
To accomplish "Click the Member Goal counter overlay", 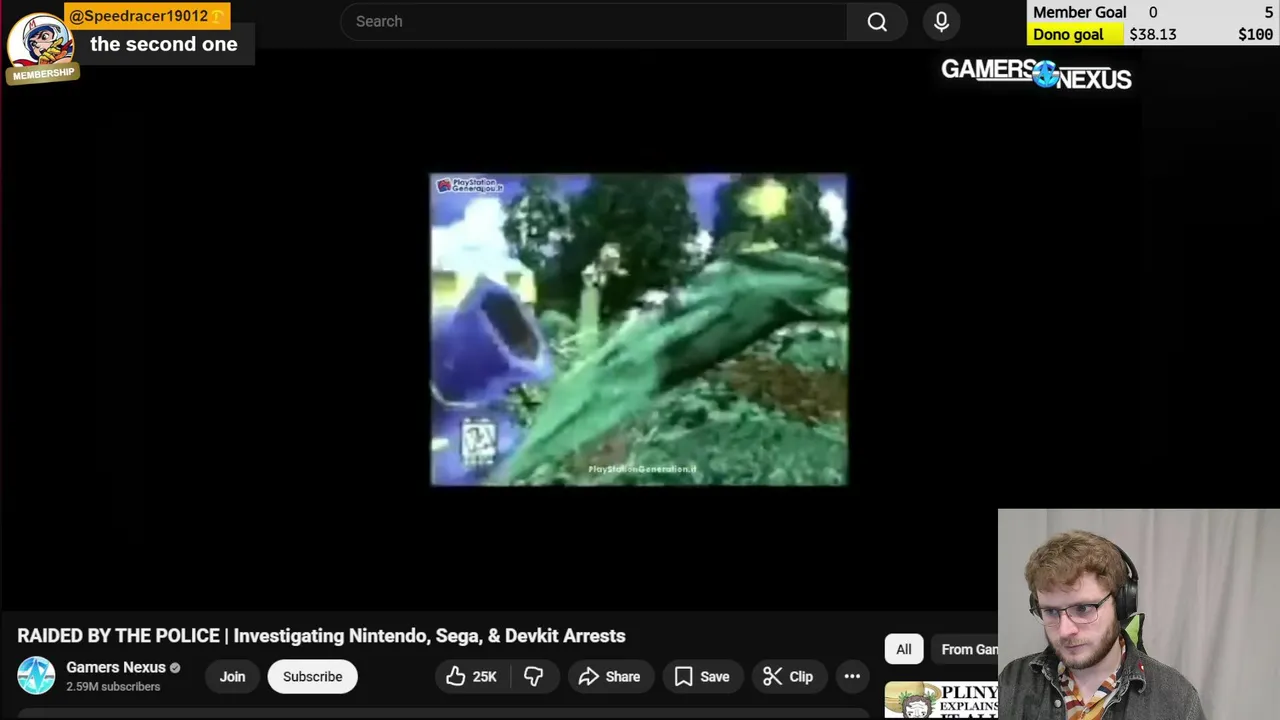I will click(x=1153, y=12).
